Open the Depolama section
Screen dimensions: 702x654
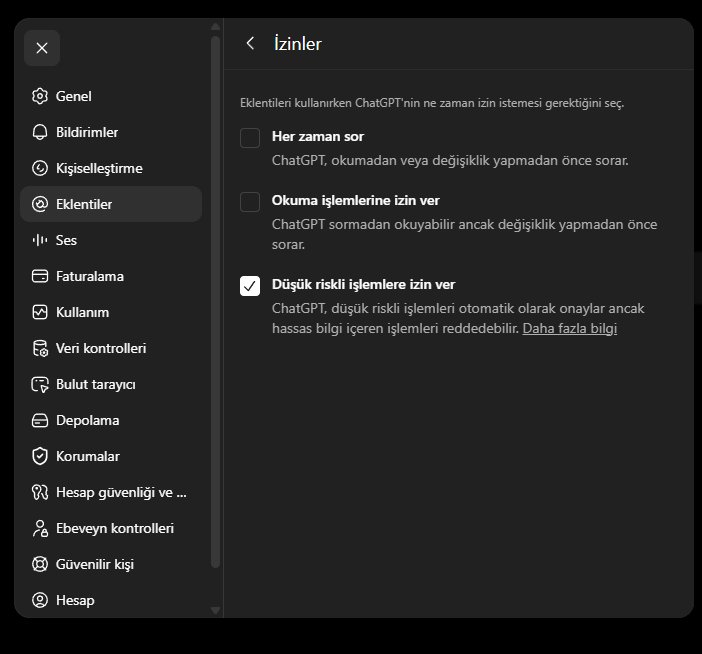(111, 420)
